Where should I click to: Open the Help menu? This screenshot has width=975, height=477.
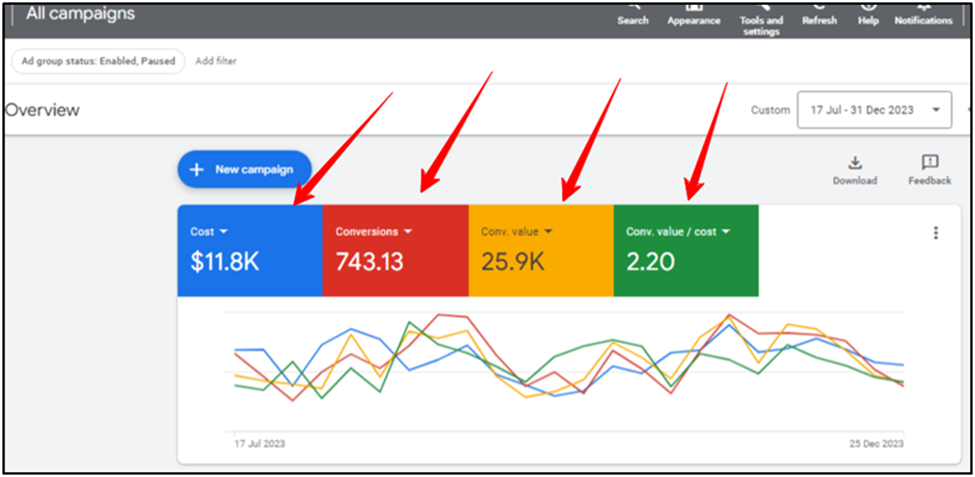point(868,16)
